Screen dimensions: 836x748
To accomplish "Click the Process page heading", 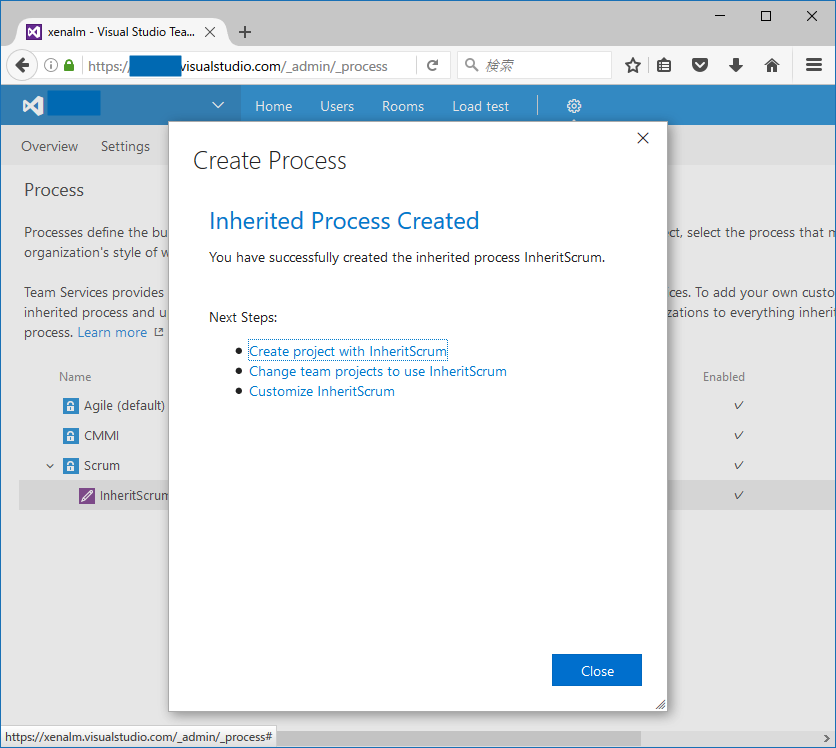I will pos(54,190).
